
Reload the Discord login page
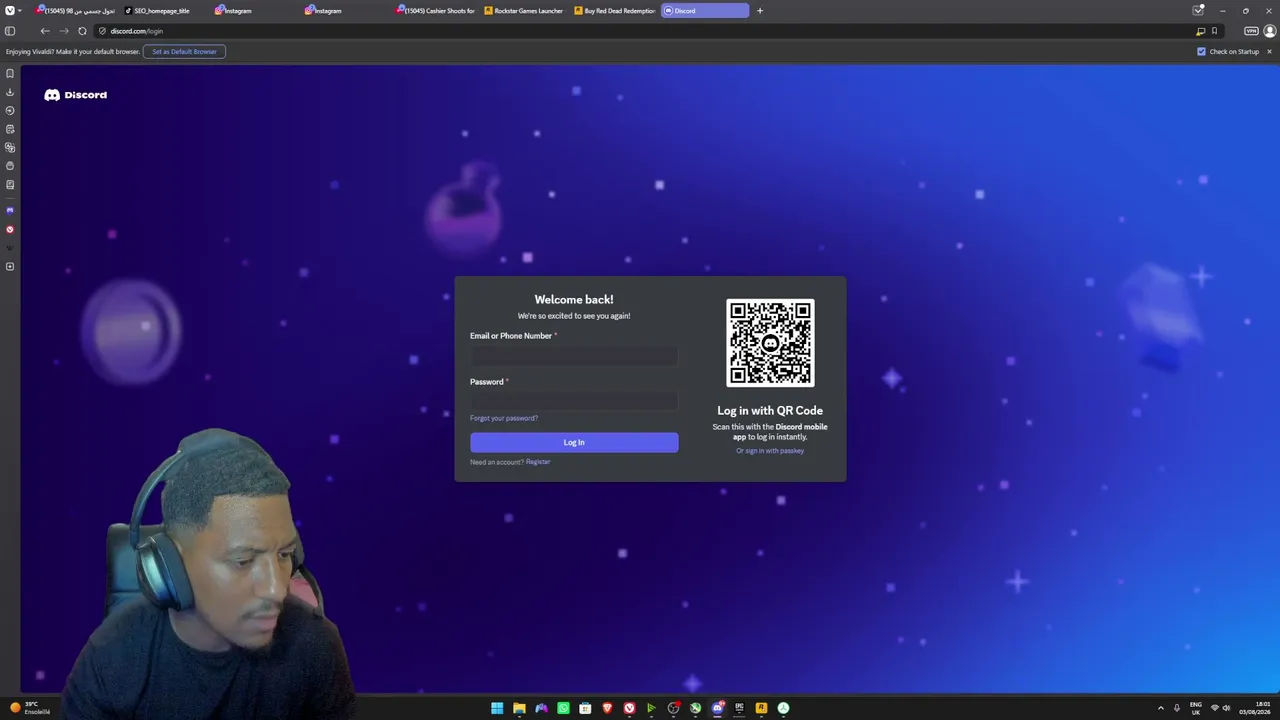tap(82, 31)
